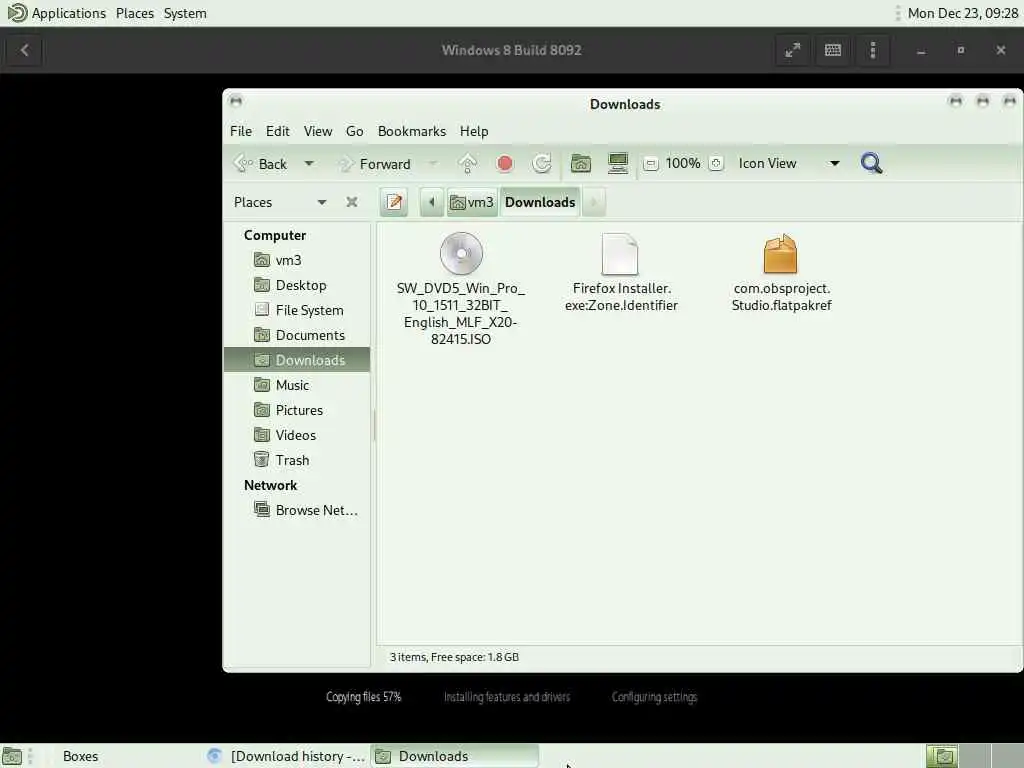Click the status bar '3 items, Free space' text
This screenshot has width=1024, height=768.
coord(455,657)
